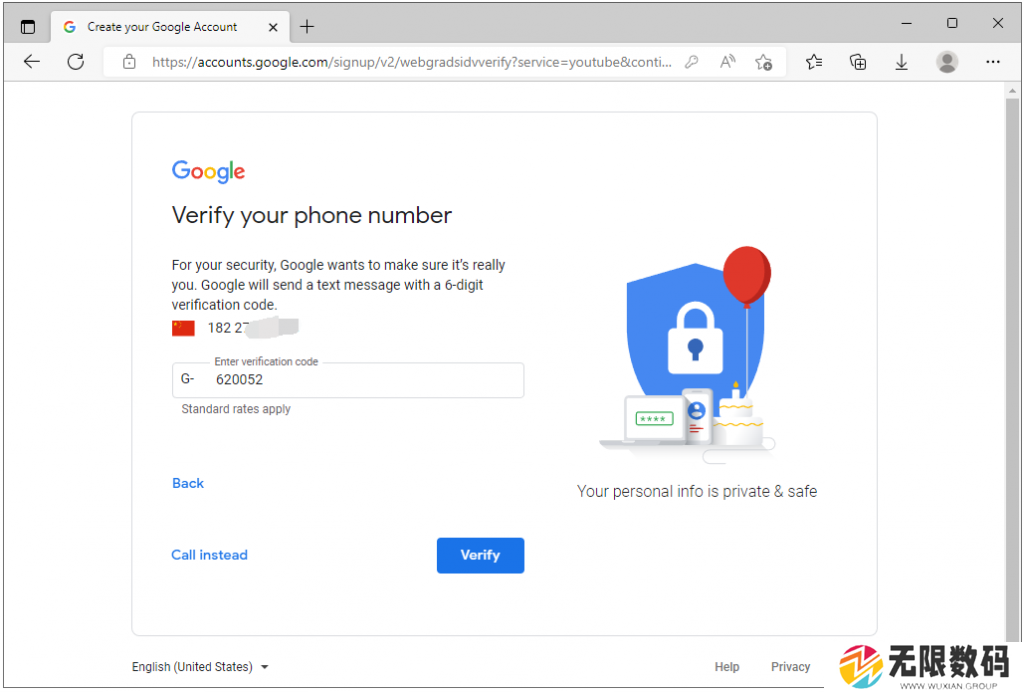1024x692 pixels.
Task: Add this page to favorites with the star-plus icon
Action: pos(763,62)
